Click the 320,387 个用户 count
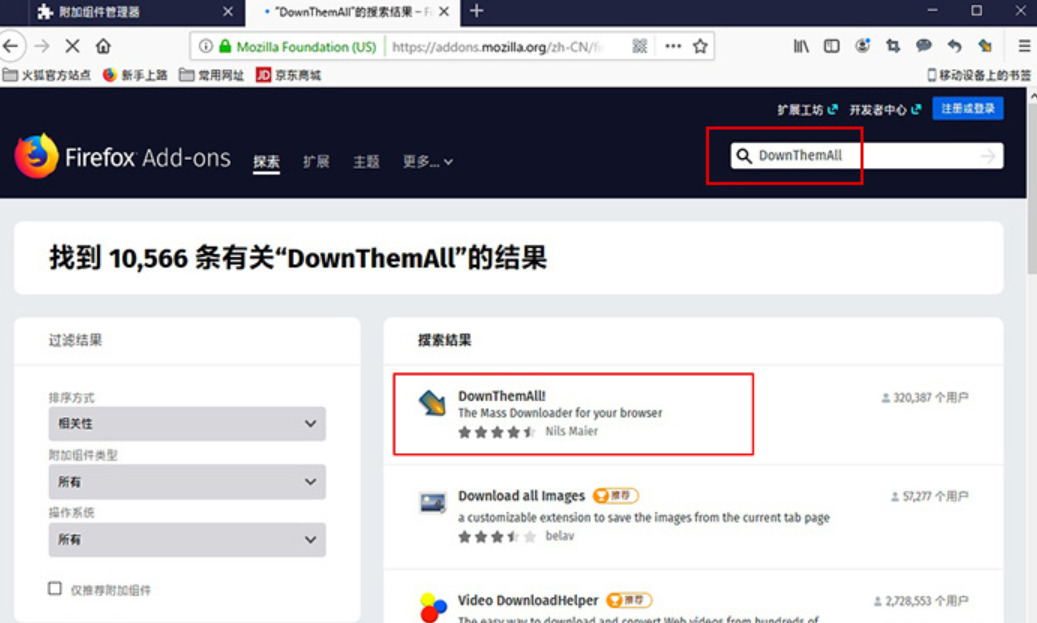Screen dimensions: 1037x623 (x=925, y=397)
